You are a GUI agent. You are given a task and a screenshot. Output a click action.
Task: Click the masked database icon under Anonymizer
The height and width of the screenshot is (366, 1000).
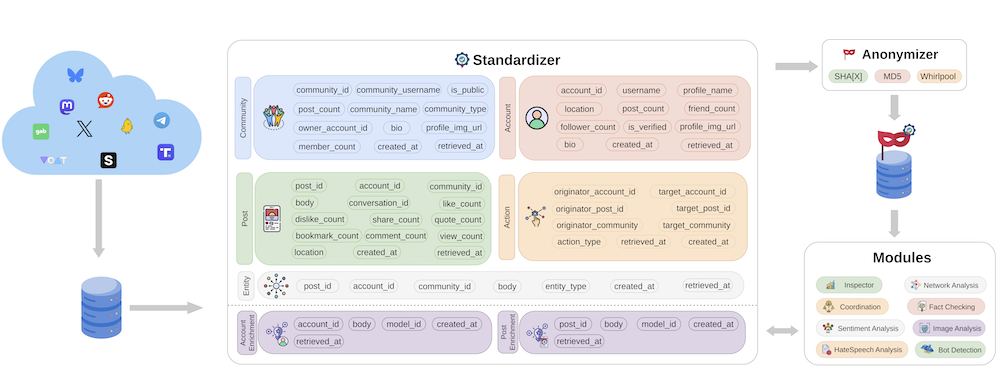point(894,163)
